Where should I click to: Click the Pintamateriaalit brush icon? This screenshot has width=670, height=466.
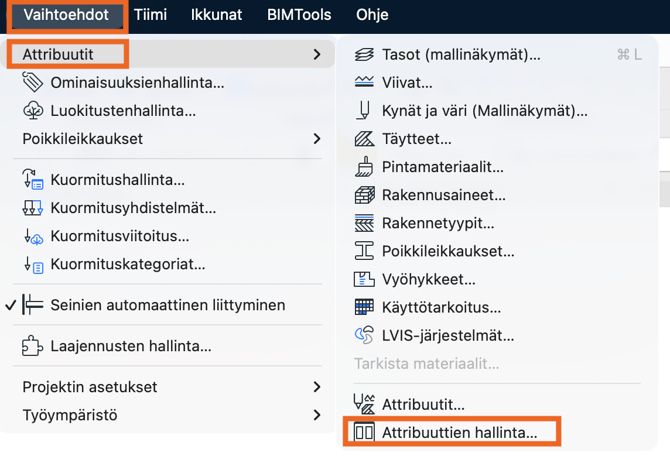pyautogui.click(x=364, y=167)
